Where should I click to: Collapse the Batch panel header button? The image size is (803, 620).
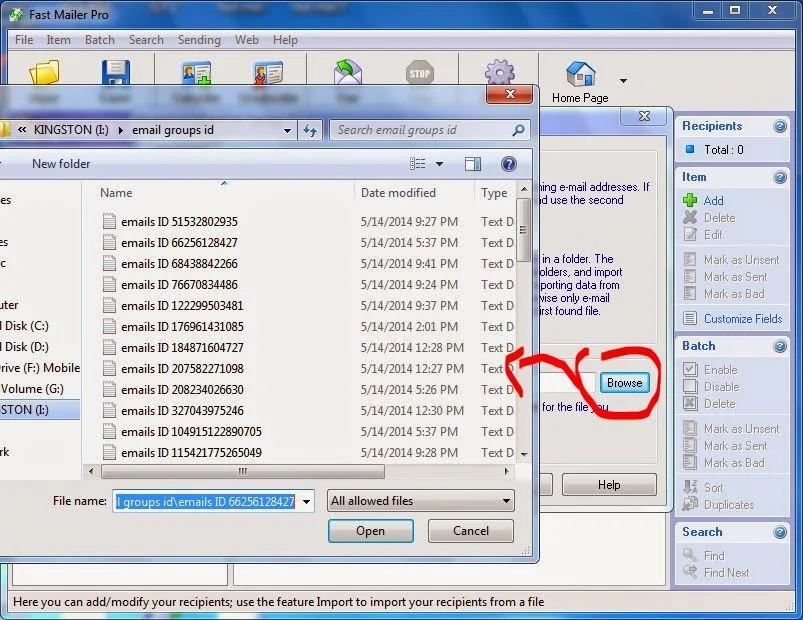[x=779, y=347]
